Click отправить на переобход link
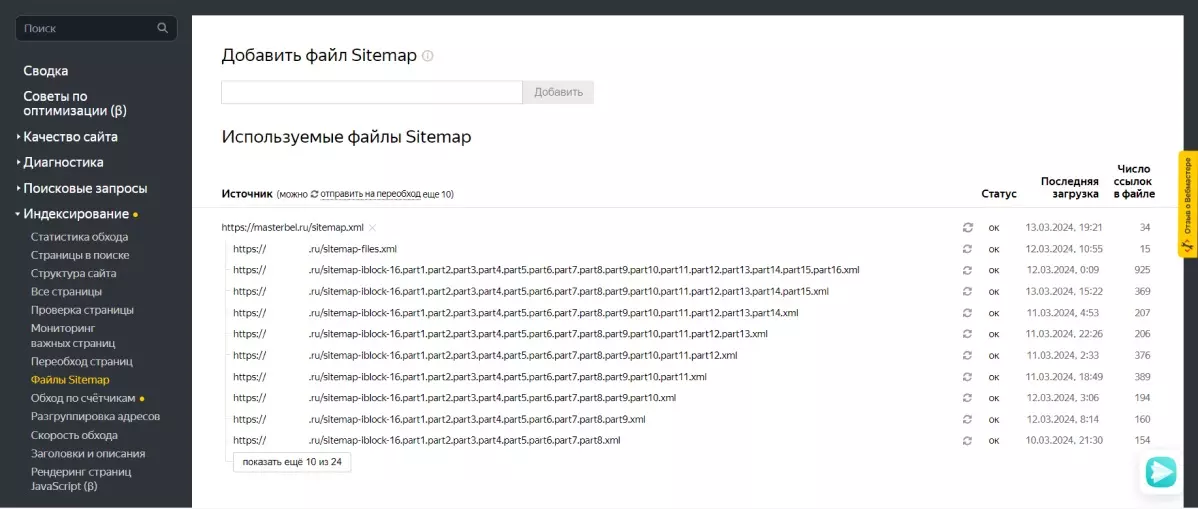This screenshot has width=1198, height=509. [371, 194]
